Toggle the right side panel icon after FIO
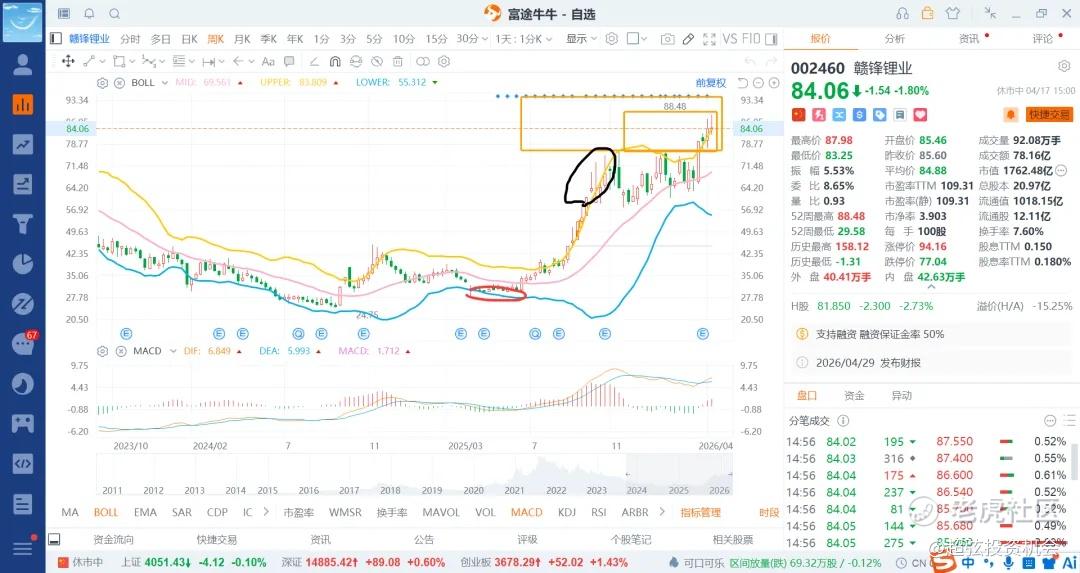The height and width of the screenshot is (573, 1080). coord(771,39)
